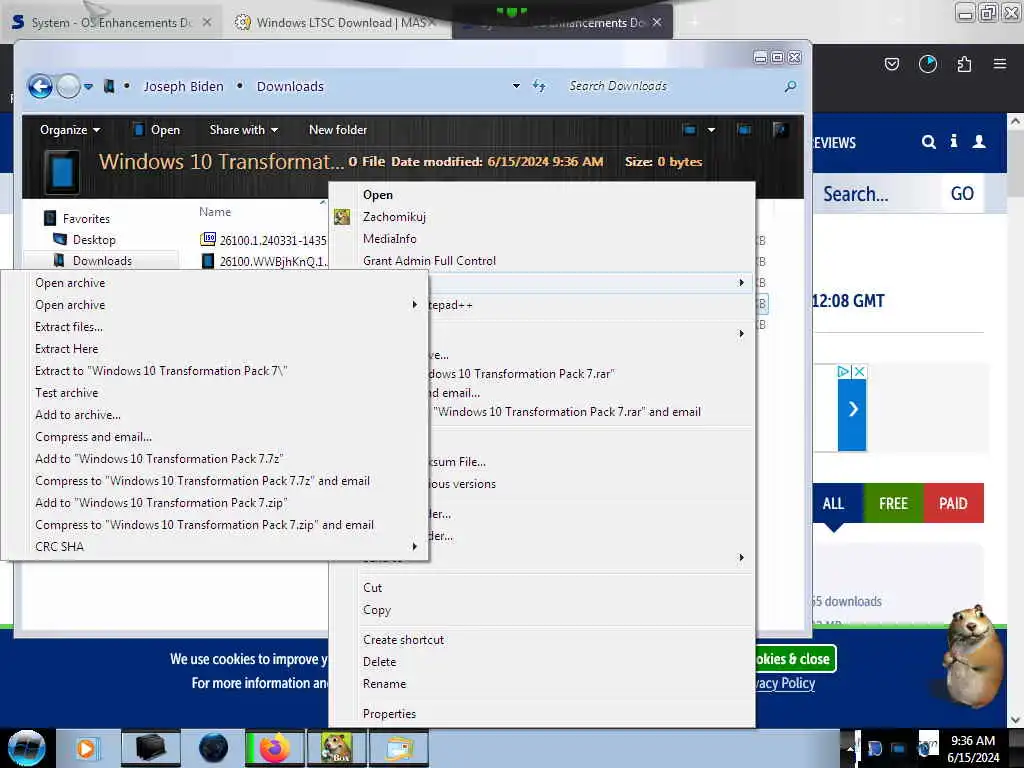Click the Name column header

(x=215, y=212)
